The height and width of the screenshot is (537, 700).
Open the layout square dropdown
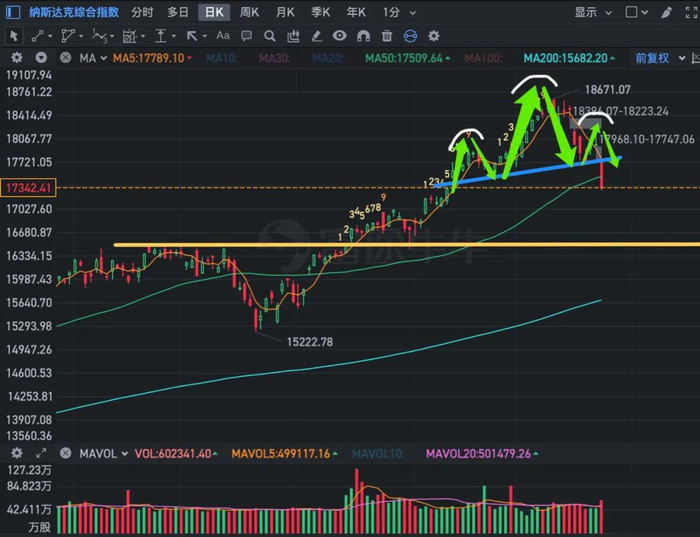[637, 12]
